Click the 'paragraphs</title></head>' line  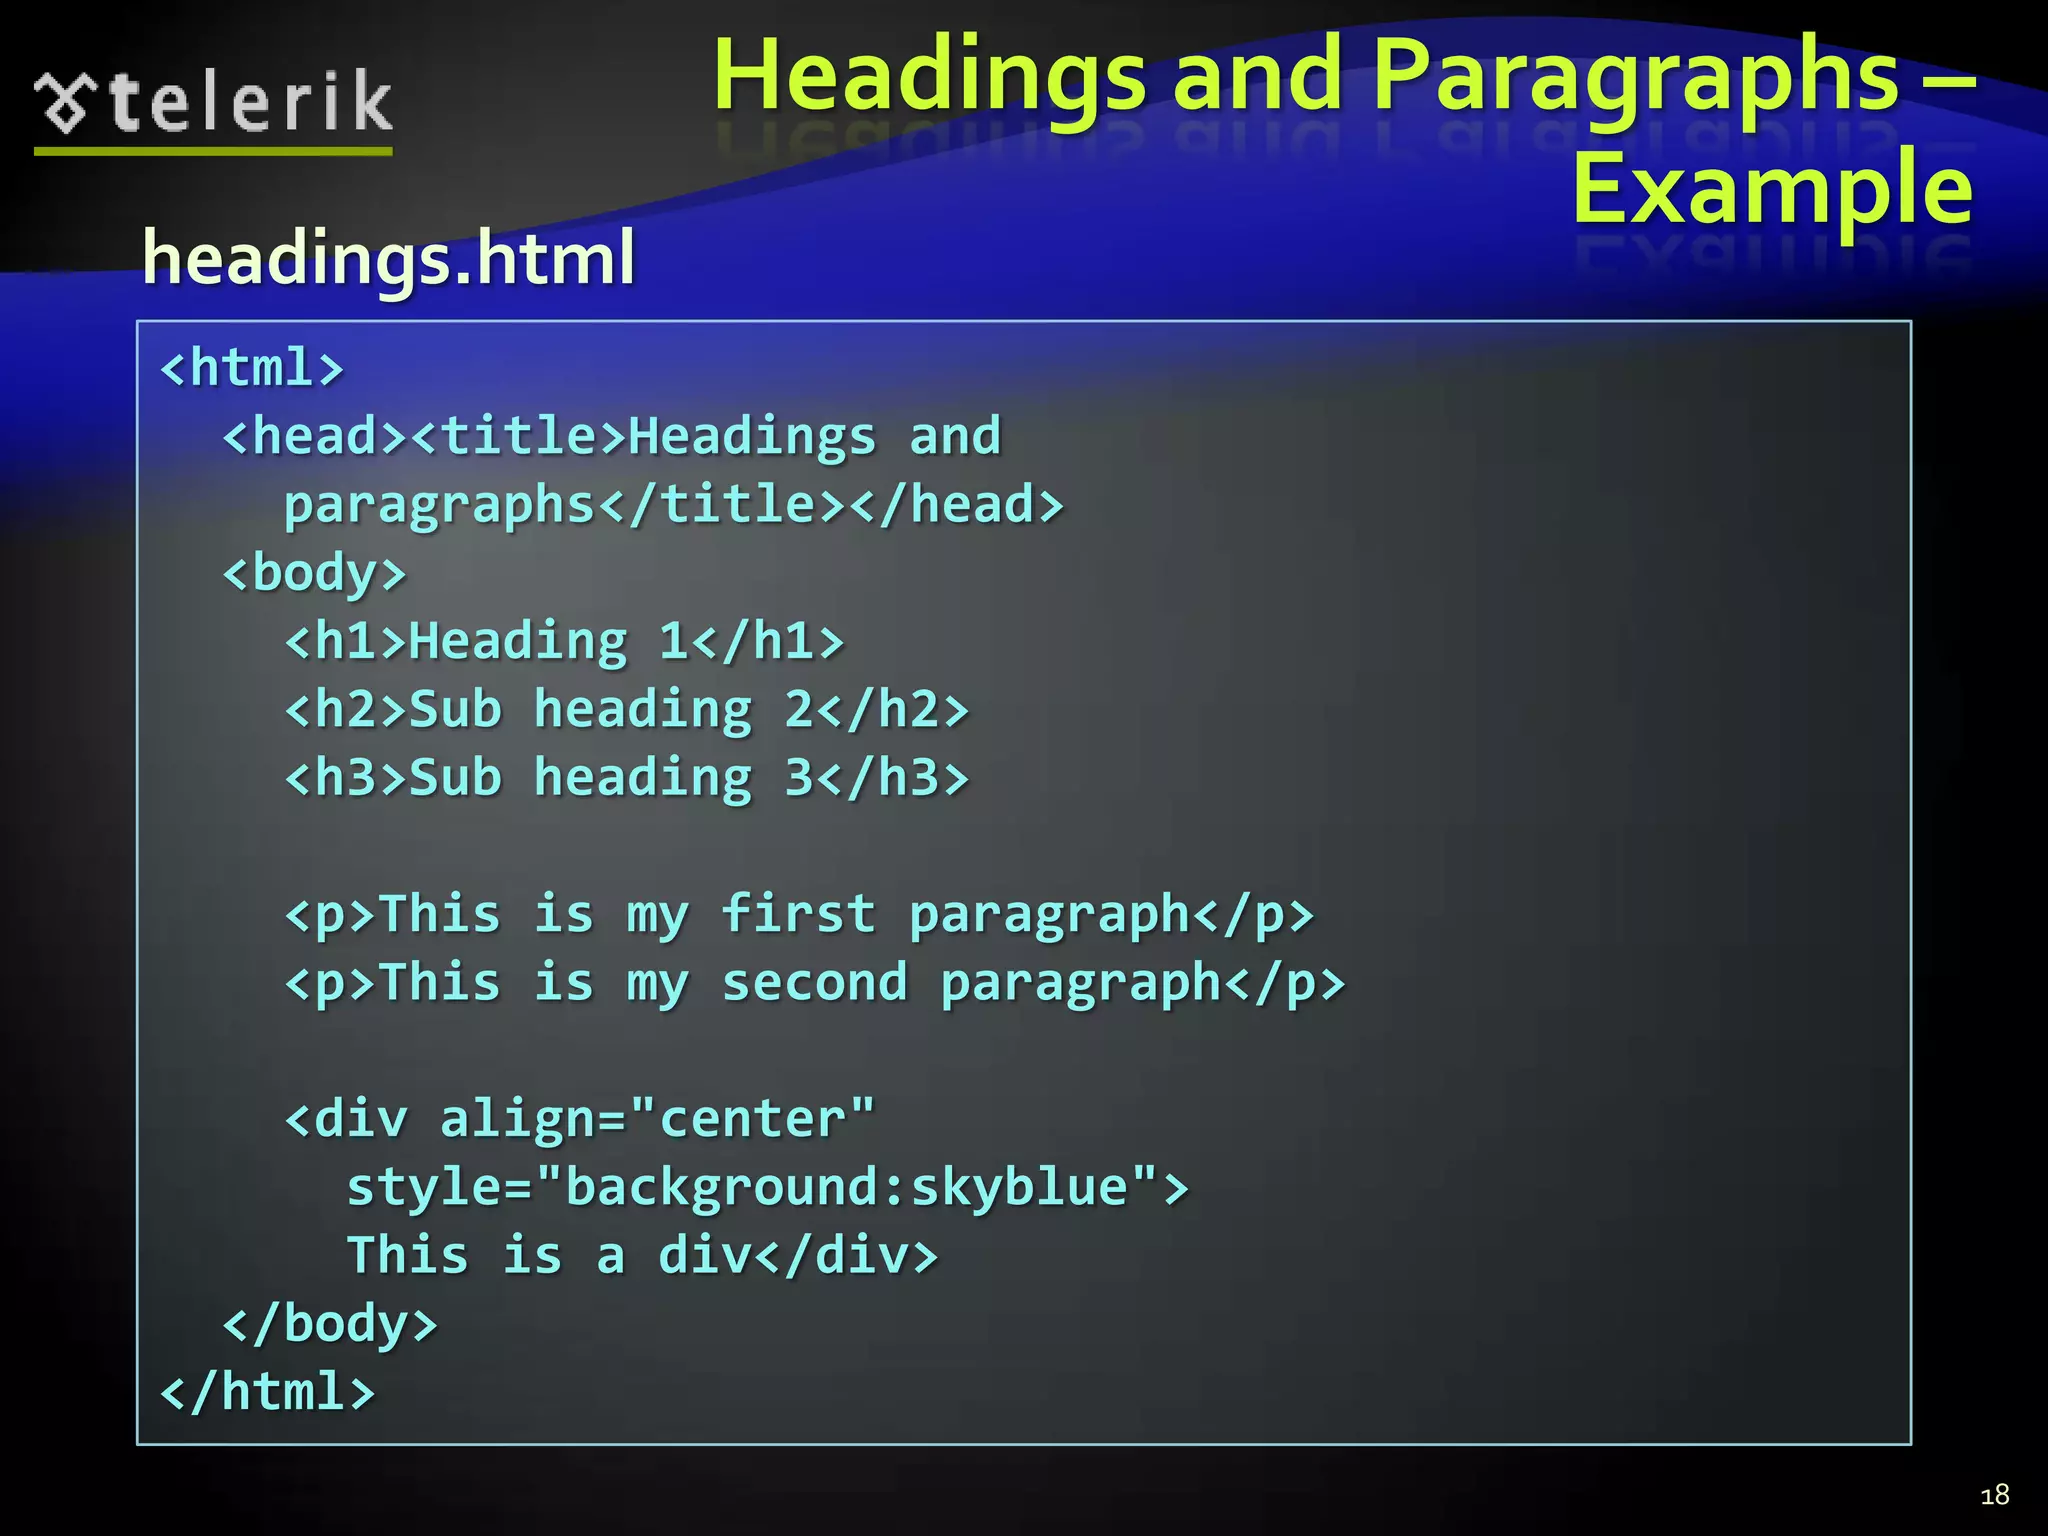point(673,505)
